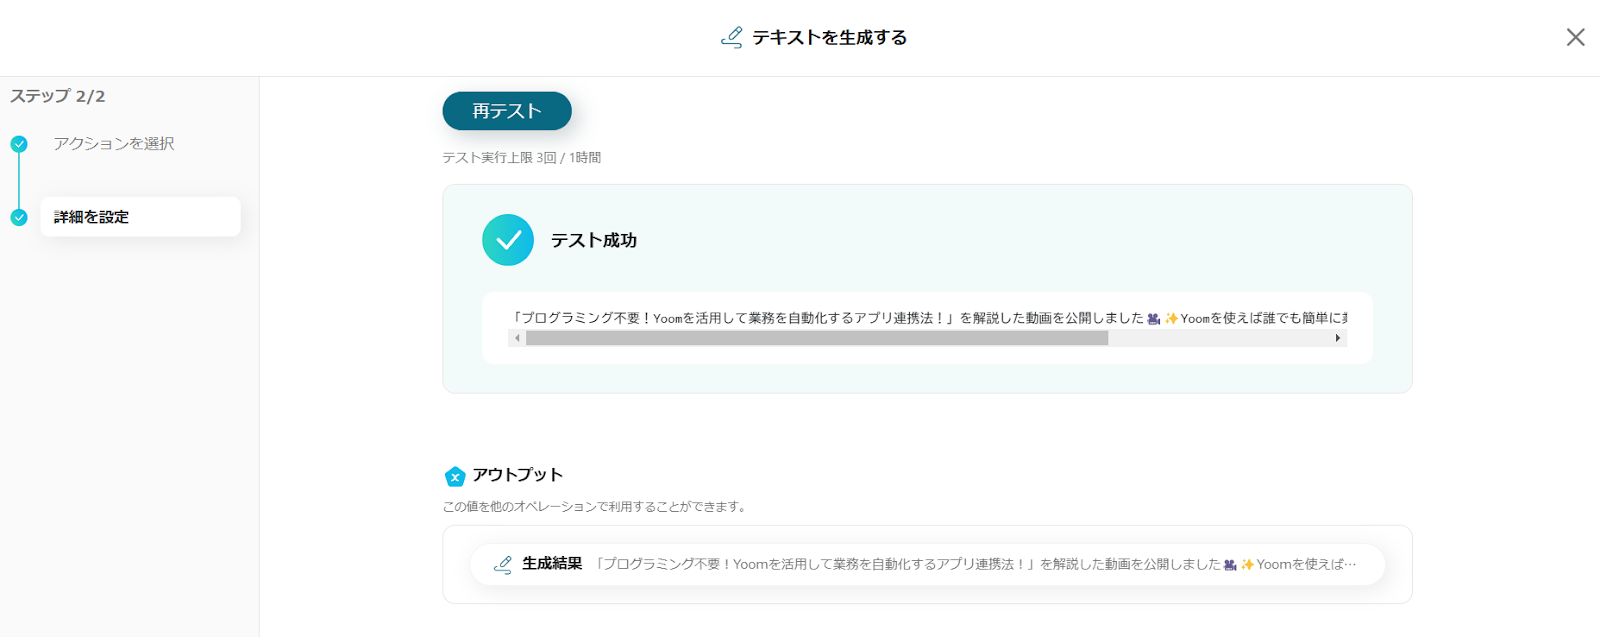Click the sparkles emoji in 生成結果 text

(1247, 565)
